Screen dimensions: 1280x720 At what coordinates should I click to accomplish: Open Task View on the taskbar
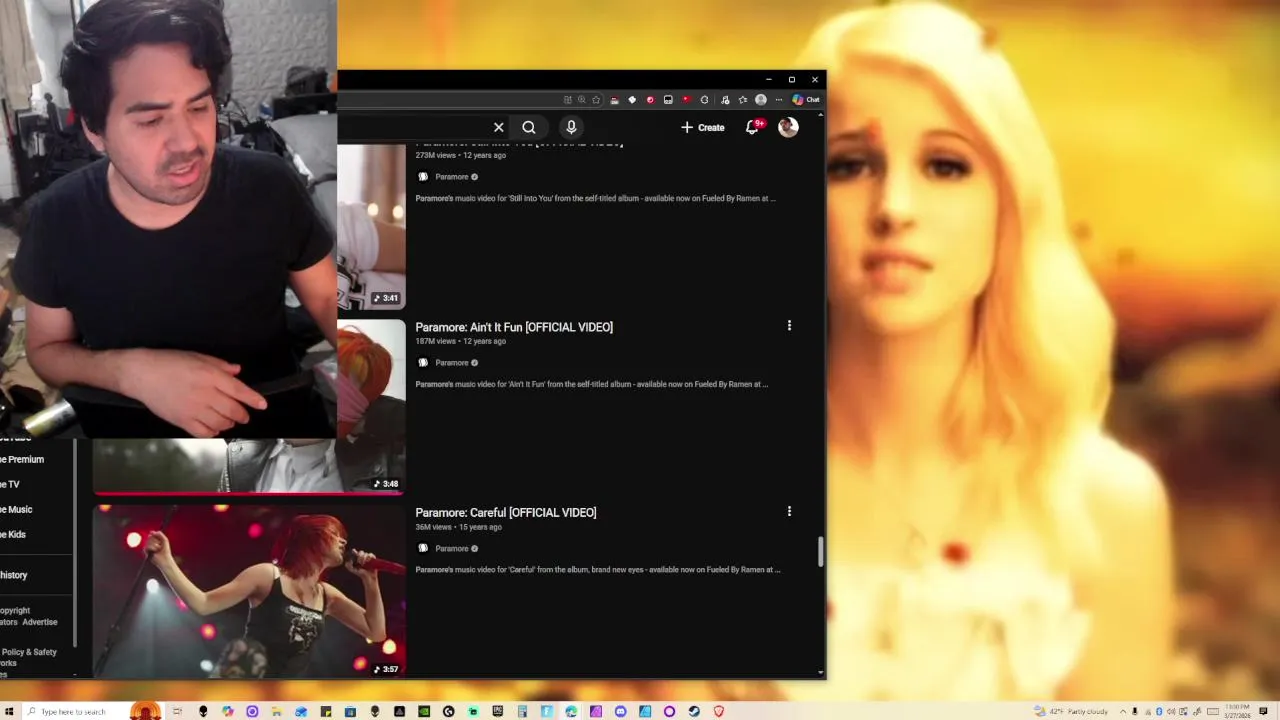(x=177, y=711)
